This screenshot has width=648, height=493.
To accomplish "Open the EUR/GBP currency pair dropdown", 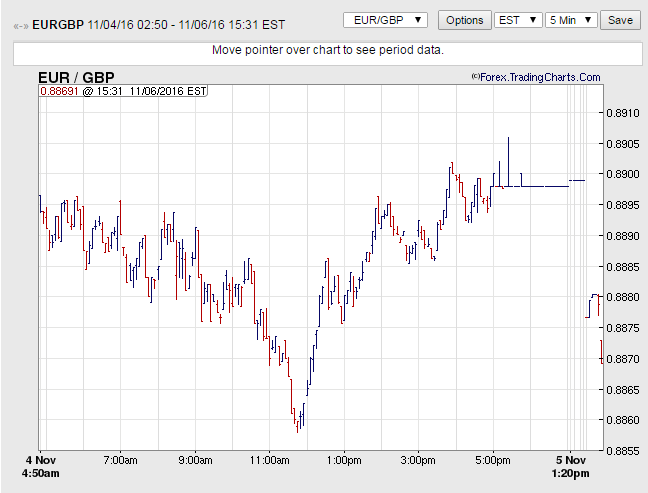I will pos(385,20).
